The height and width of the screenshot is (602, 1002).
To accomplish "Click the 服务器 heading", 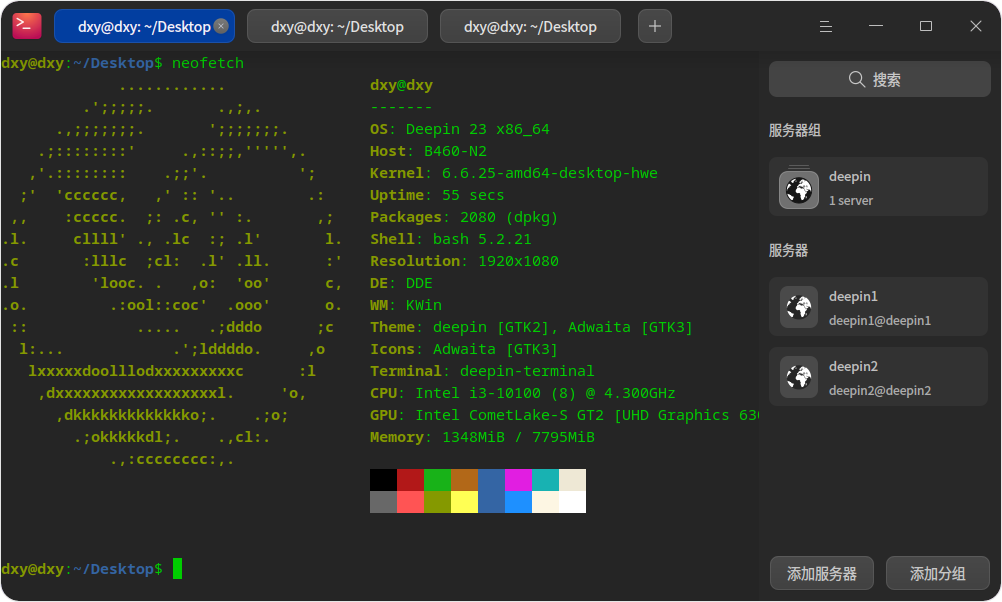I will (x=788, y=251).
